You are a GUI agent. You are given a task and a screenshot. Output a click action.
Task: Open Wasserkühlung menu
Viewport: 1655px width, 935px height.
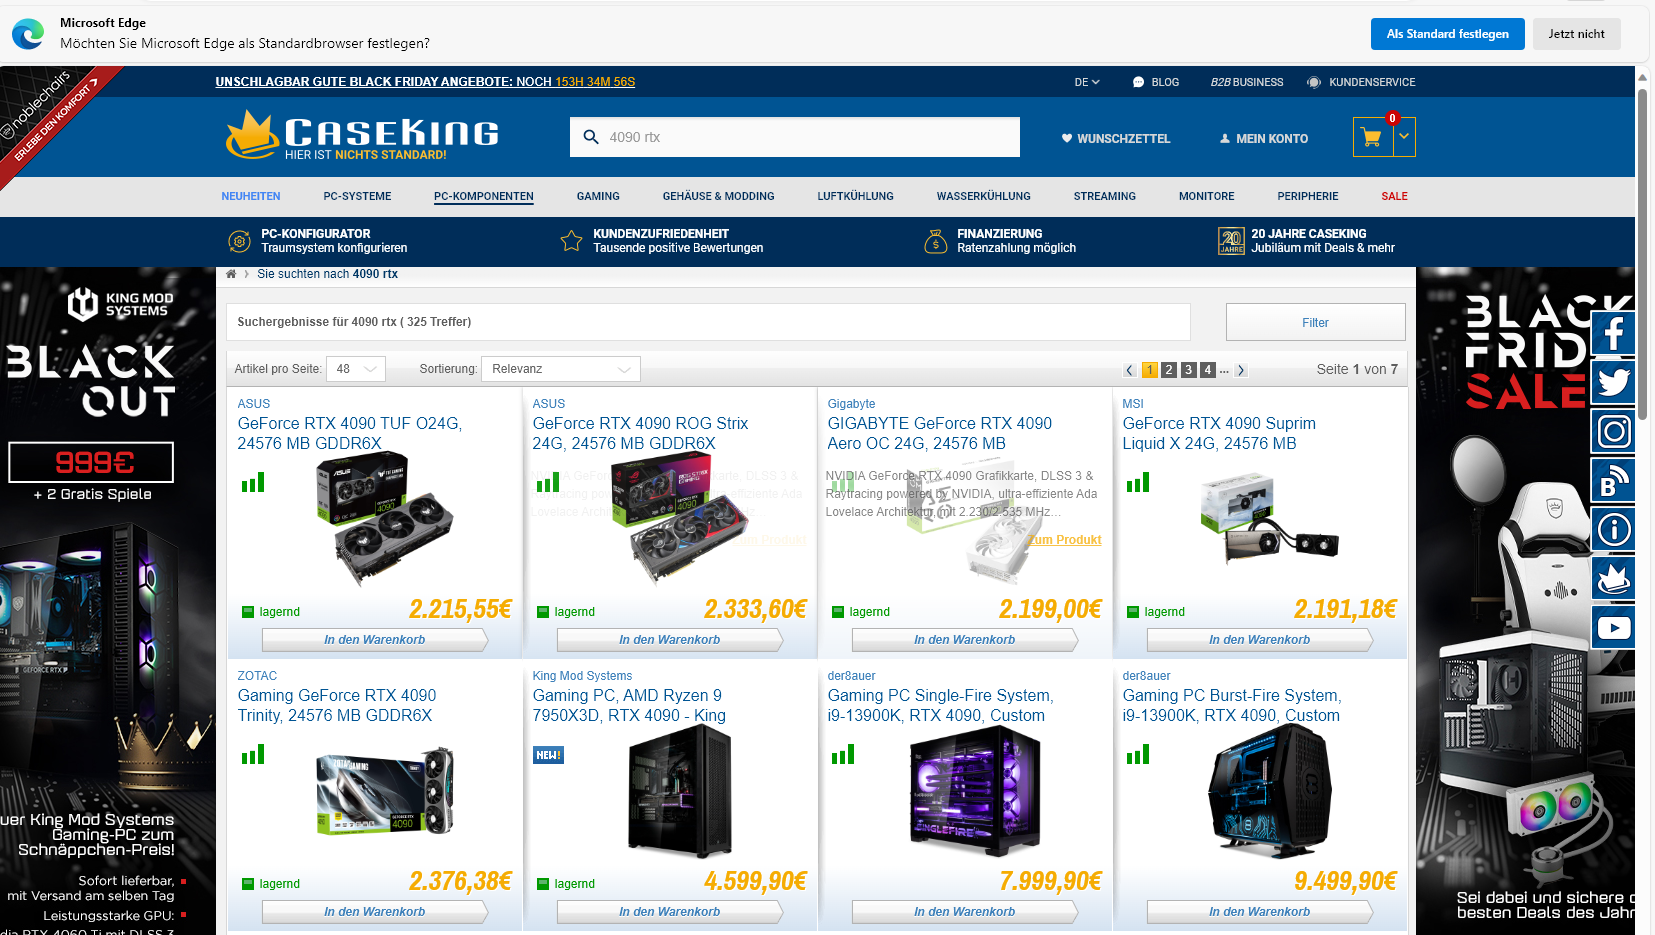pyautogui.click(x=983, y=196)
